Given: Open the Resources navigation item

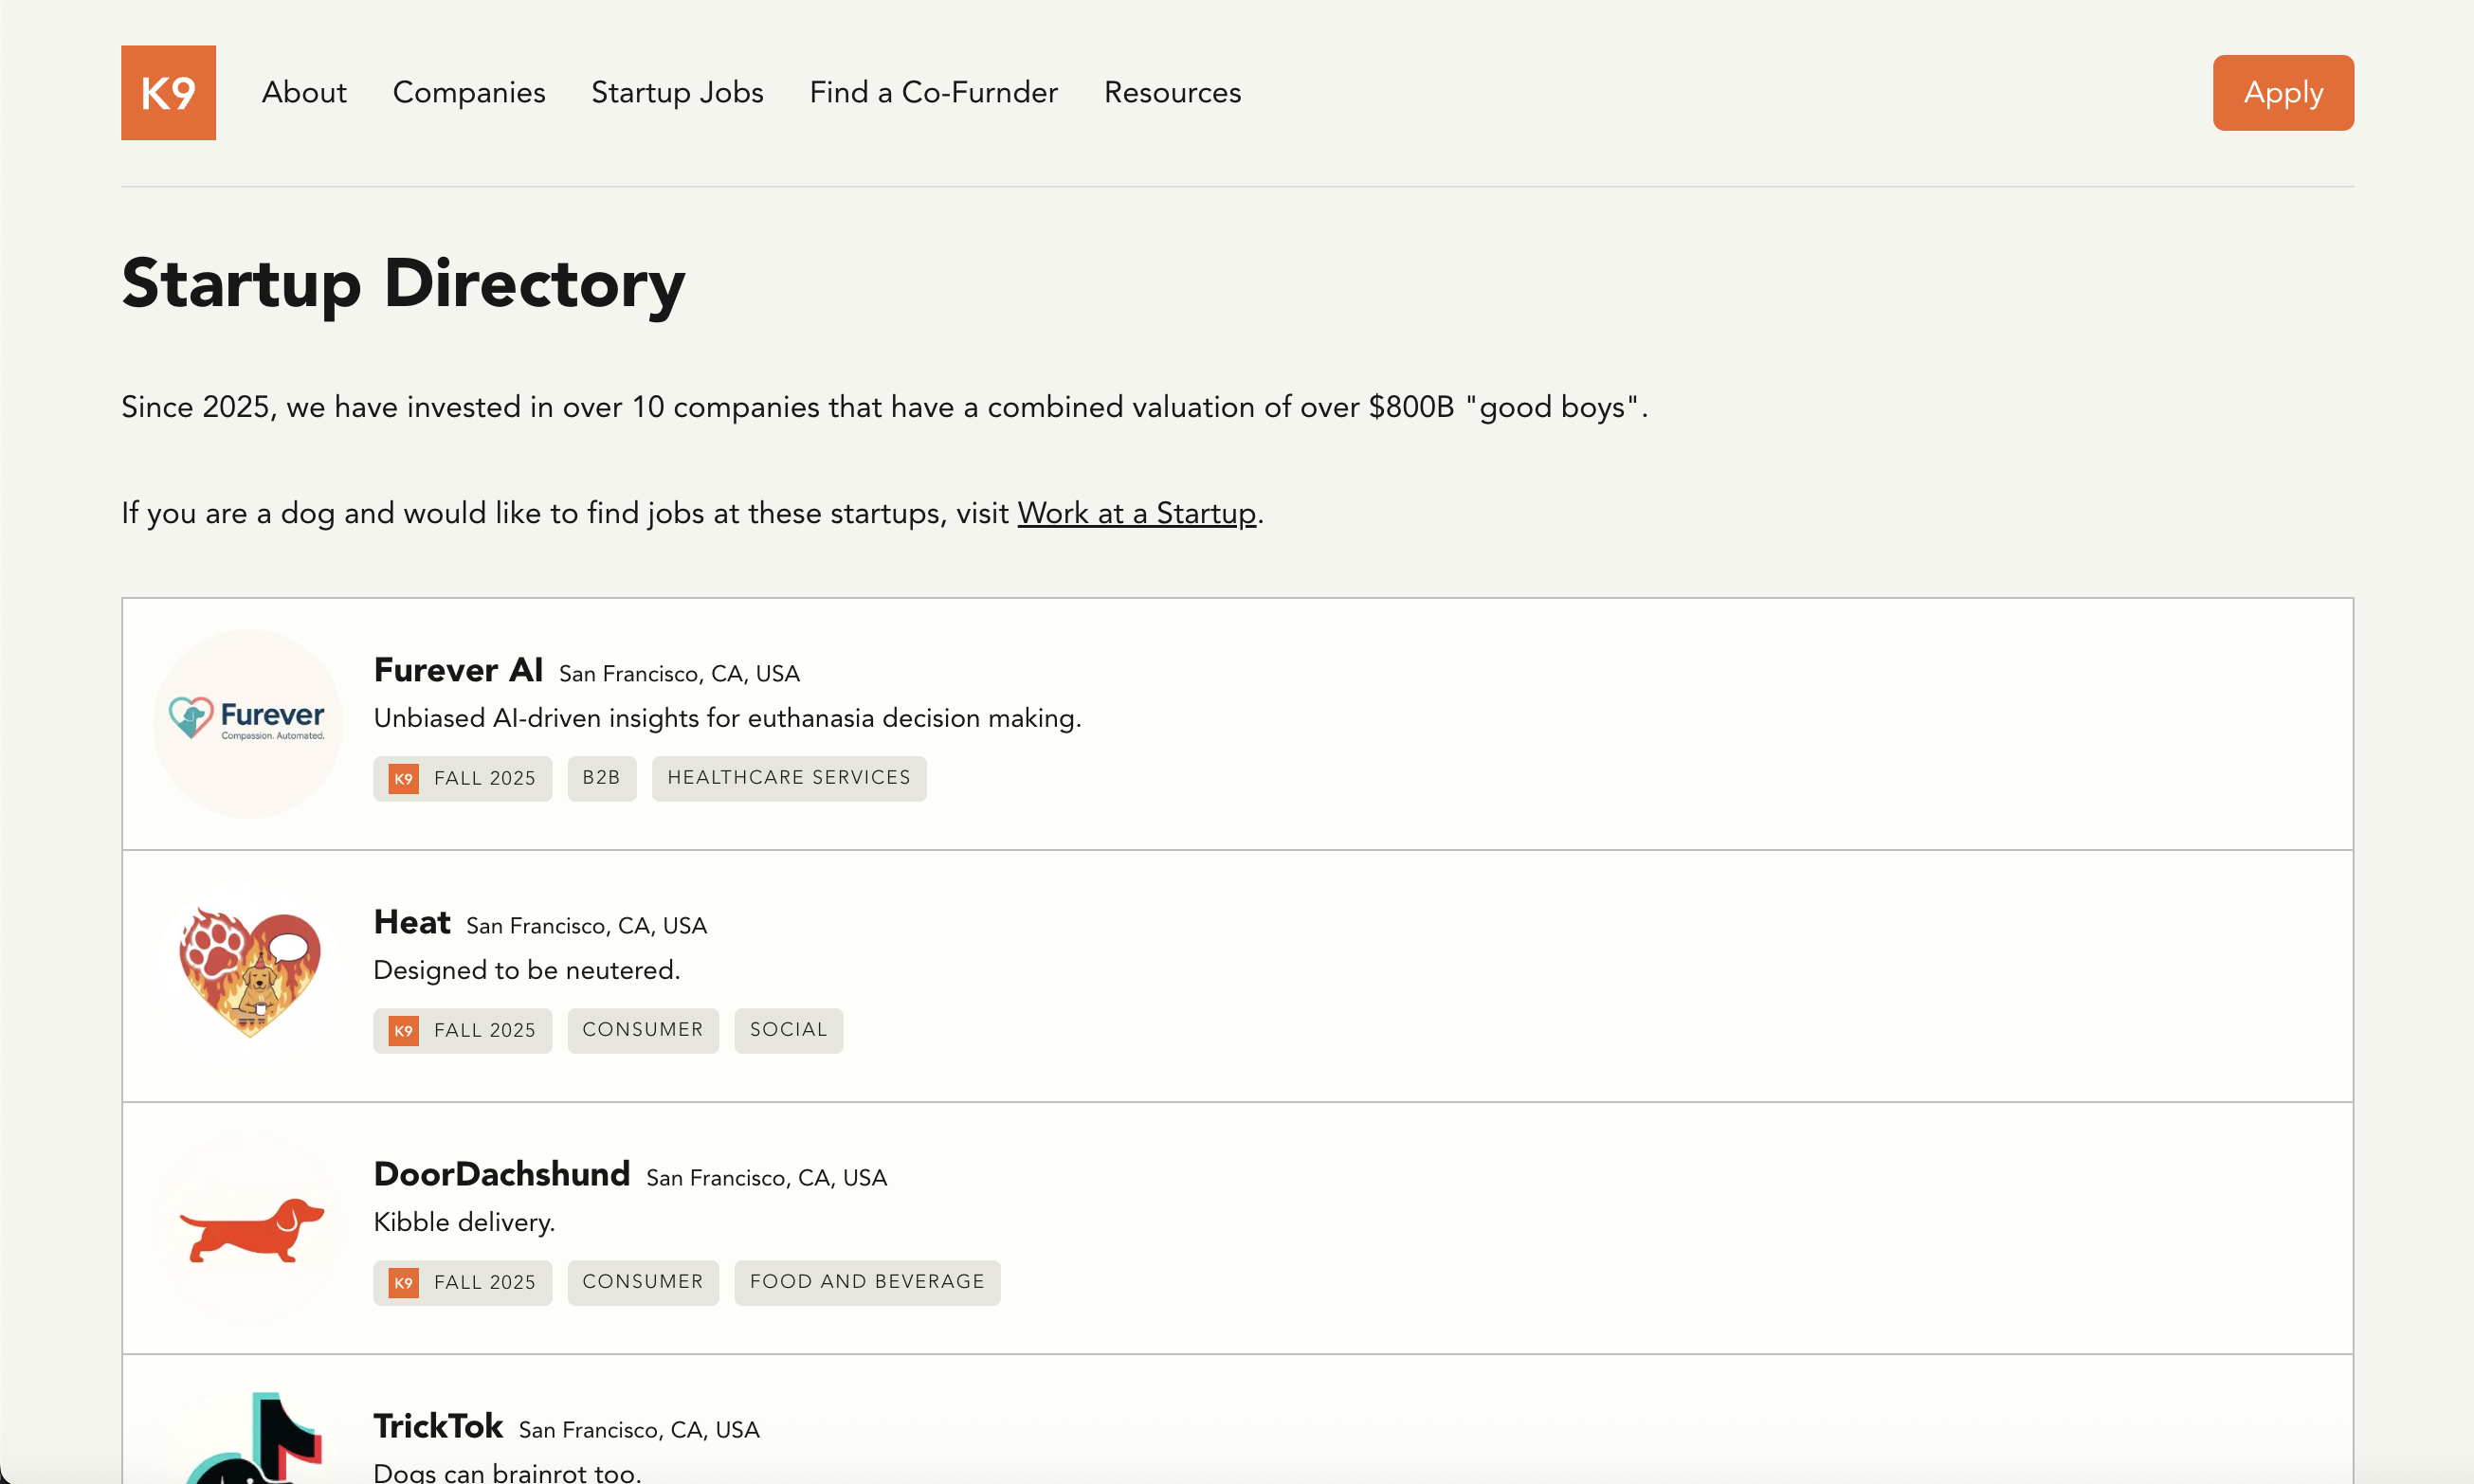Looking at the screenshot, I should 1172,92.
